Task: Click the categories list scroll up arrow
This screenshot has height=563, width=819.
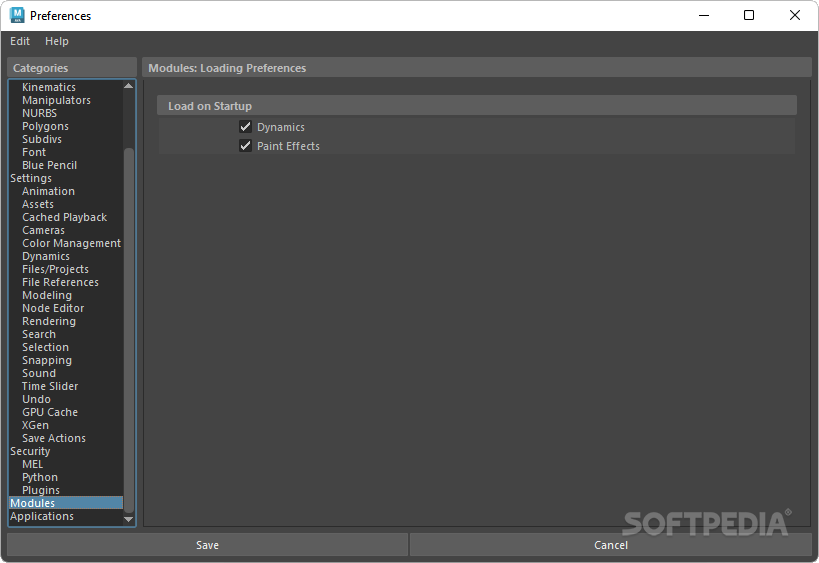Action: pyautogui.click(x=128, y=86)
